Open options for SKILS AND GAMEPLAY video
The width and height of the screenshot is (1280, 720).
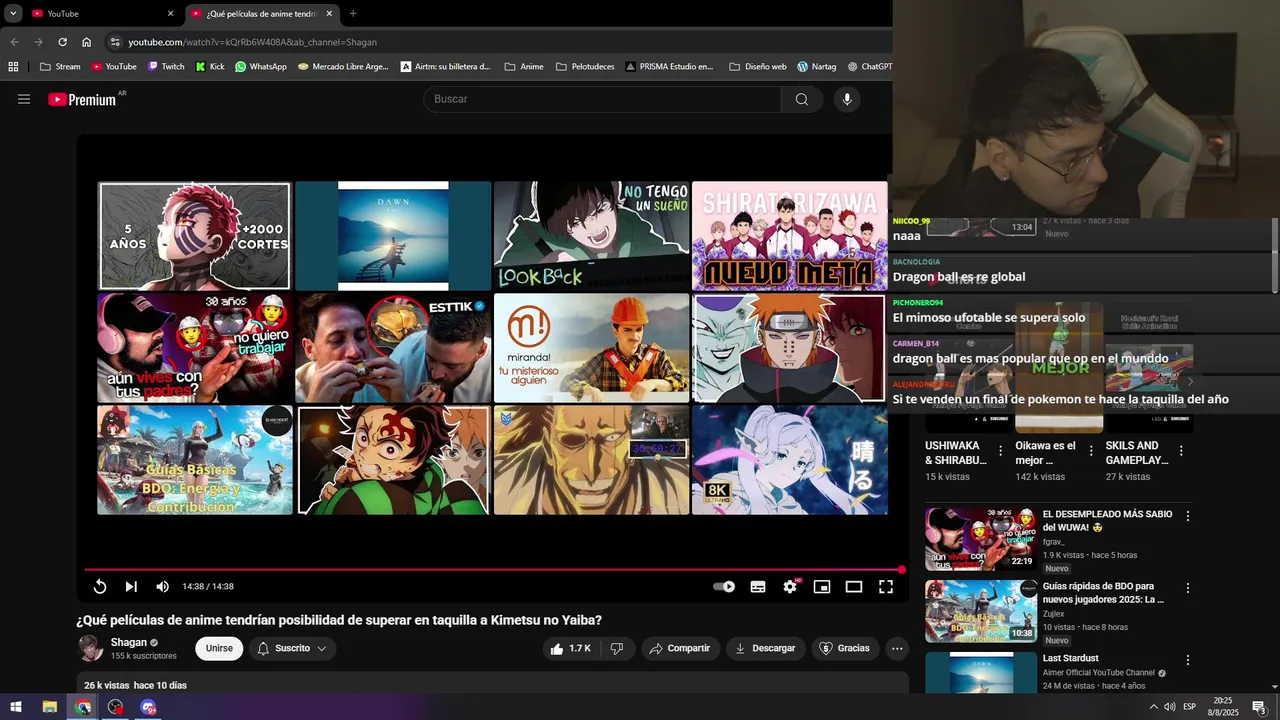coord(1181,451)
